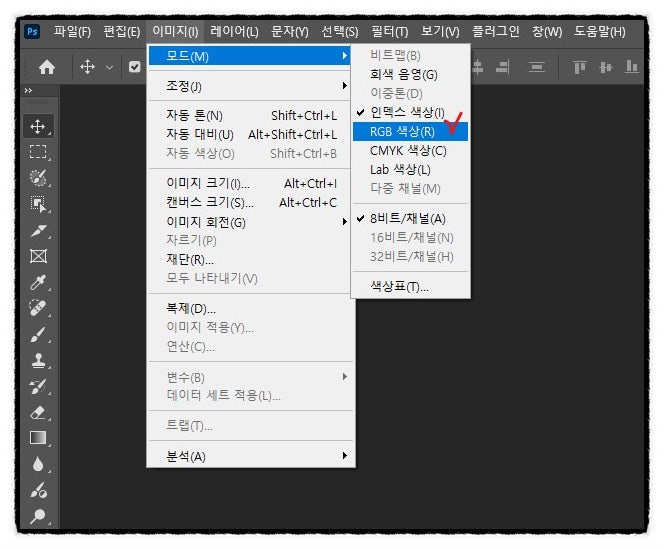The height and width of the screenshot is (549, 664).
Task: Expand the 모드(M) submenu
Action: (250, 56)
